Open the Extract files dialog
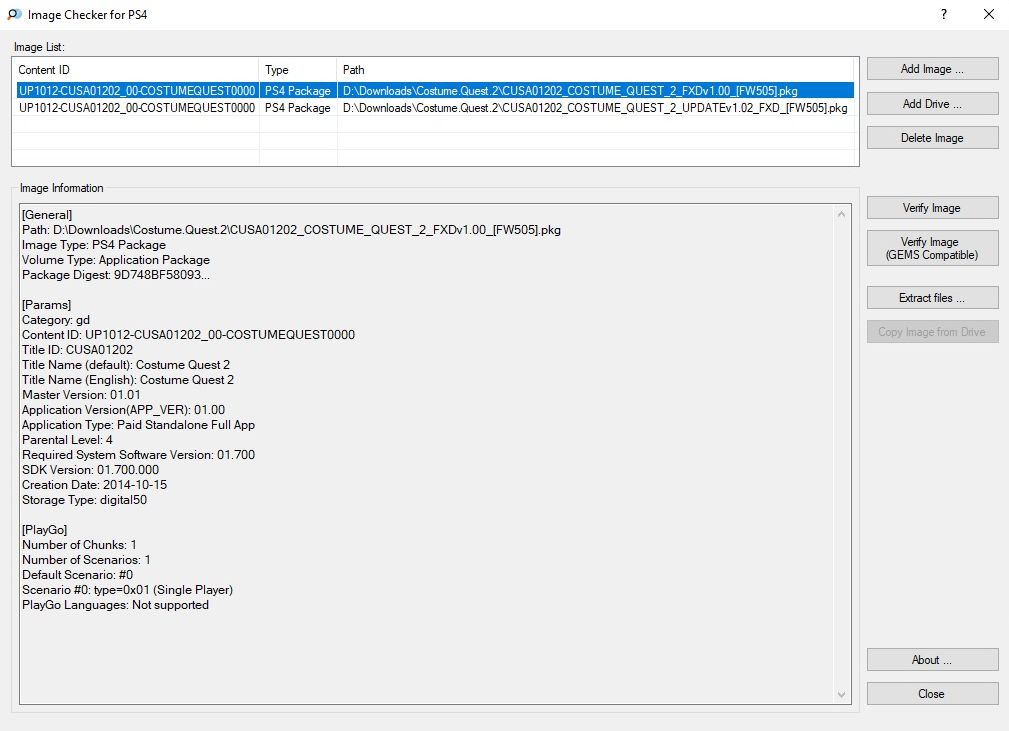Screen dimensions: 1009x731 click(x=932, y=298)
